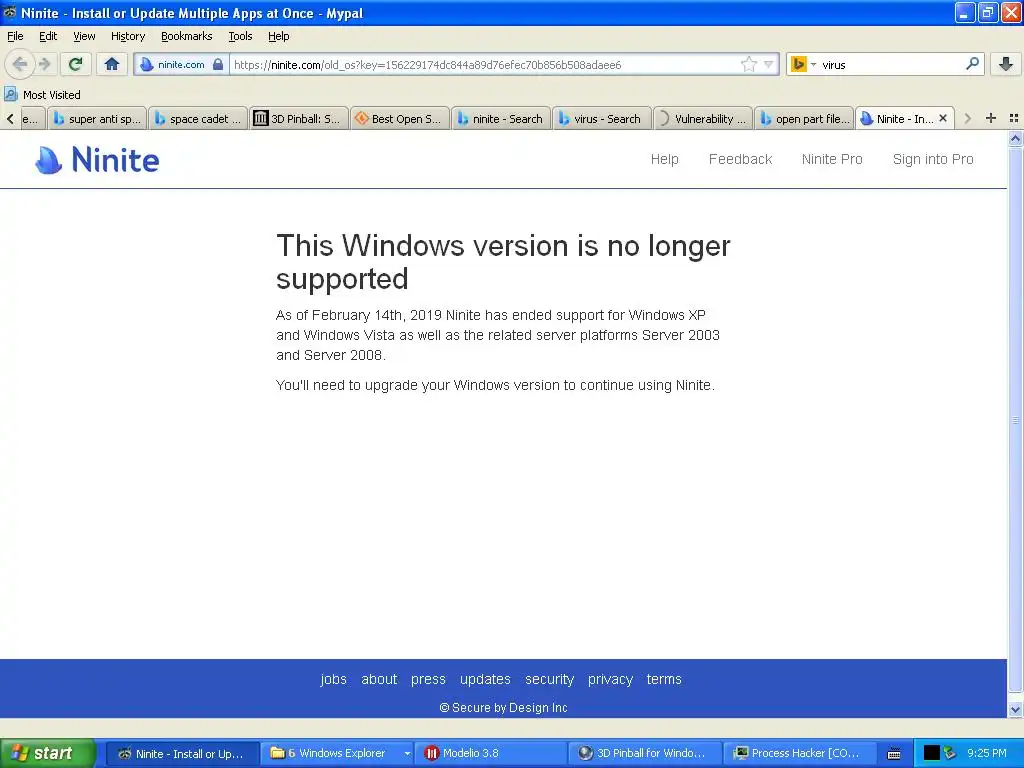1024x768 pixels.
Task: Go back with the browser back arrow
Action: (20, 64)
